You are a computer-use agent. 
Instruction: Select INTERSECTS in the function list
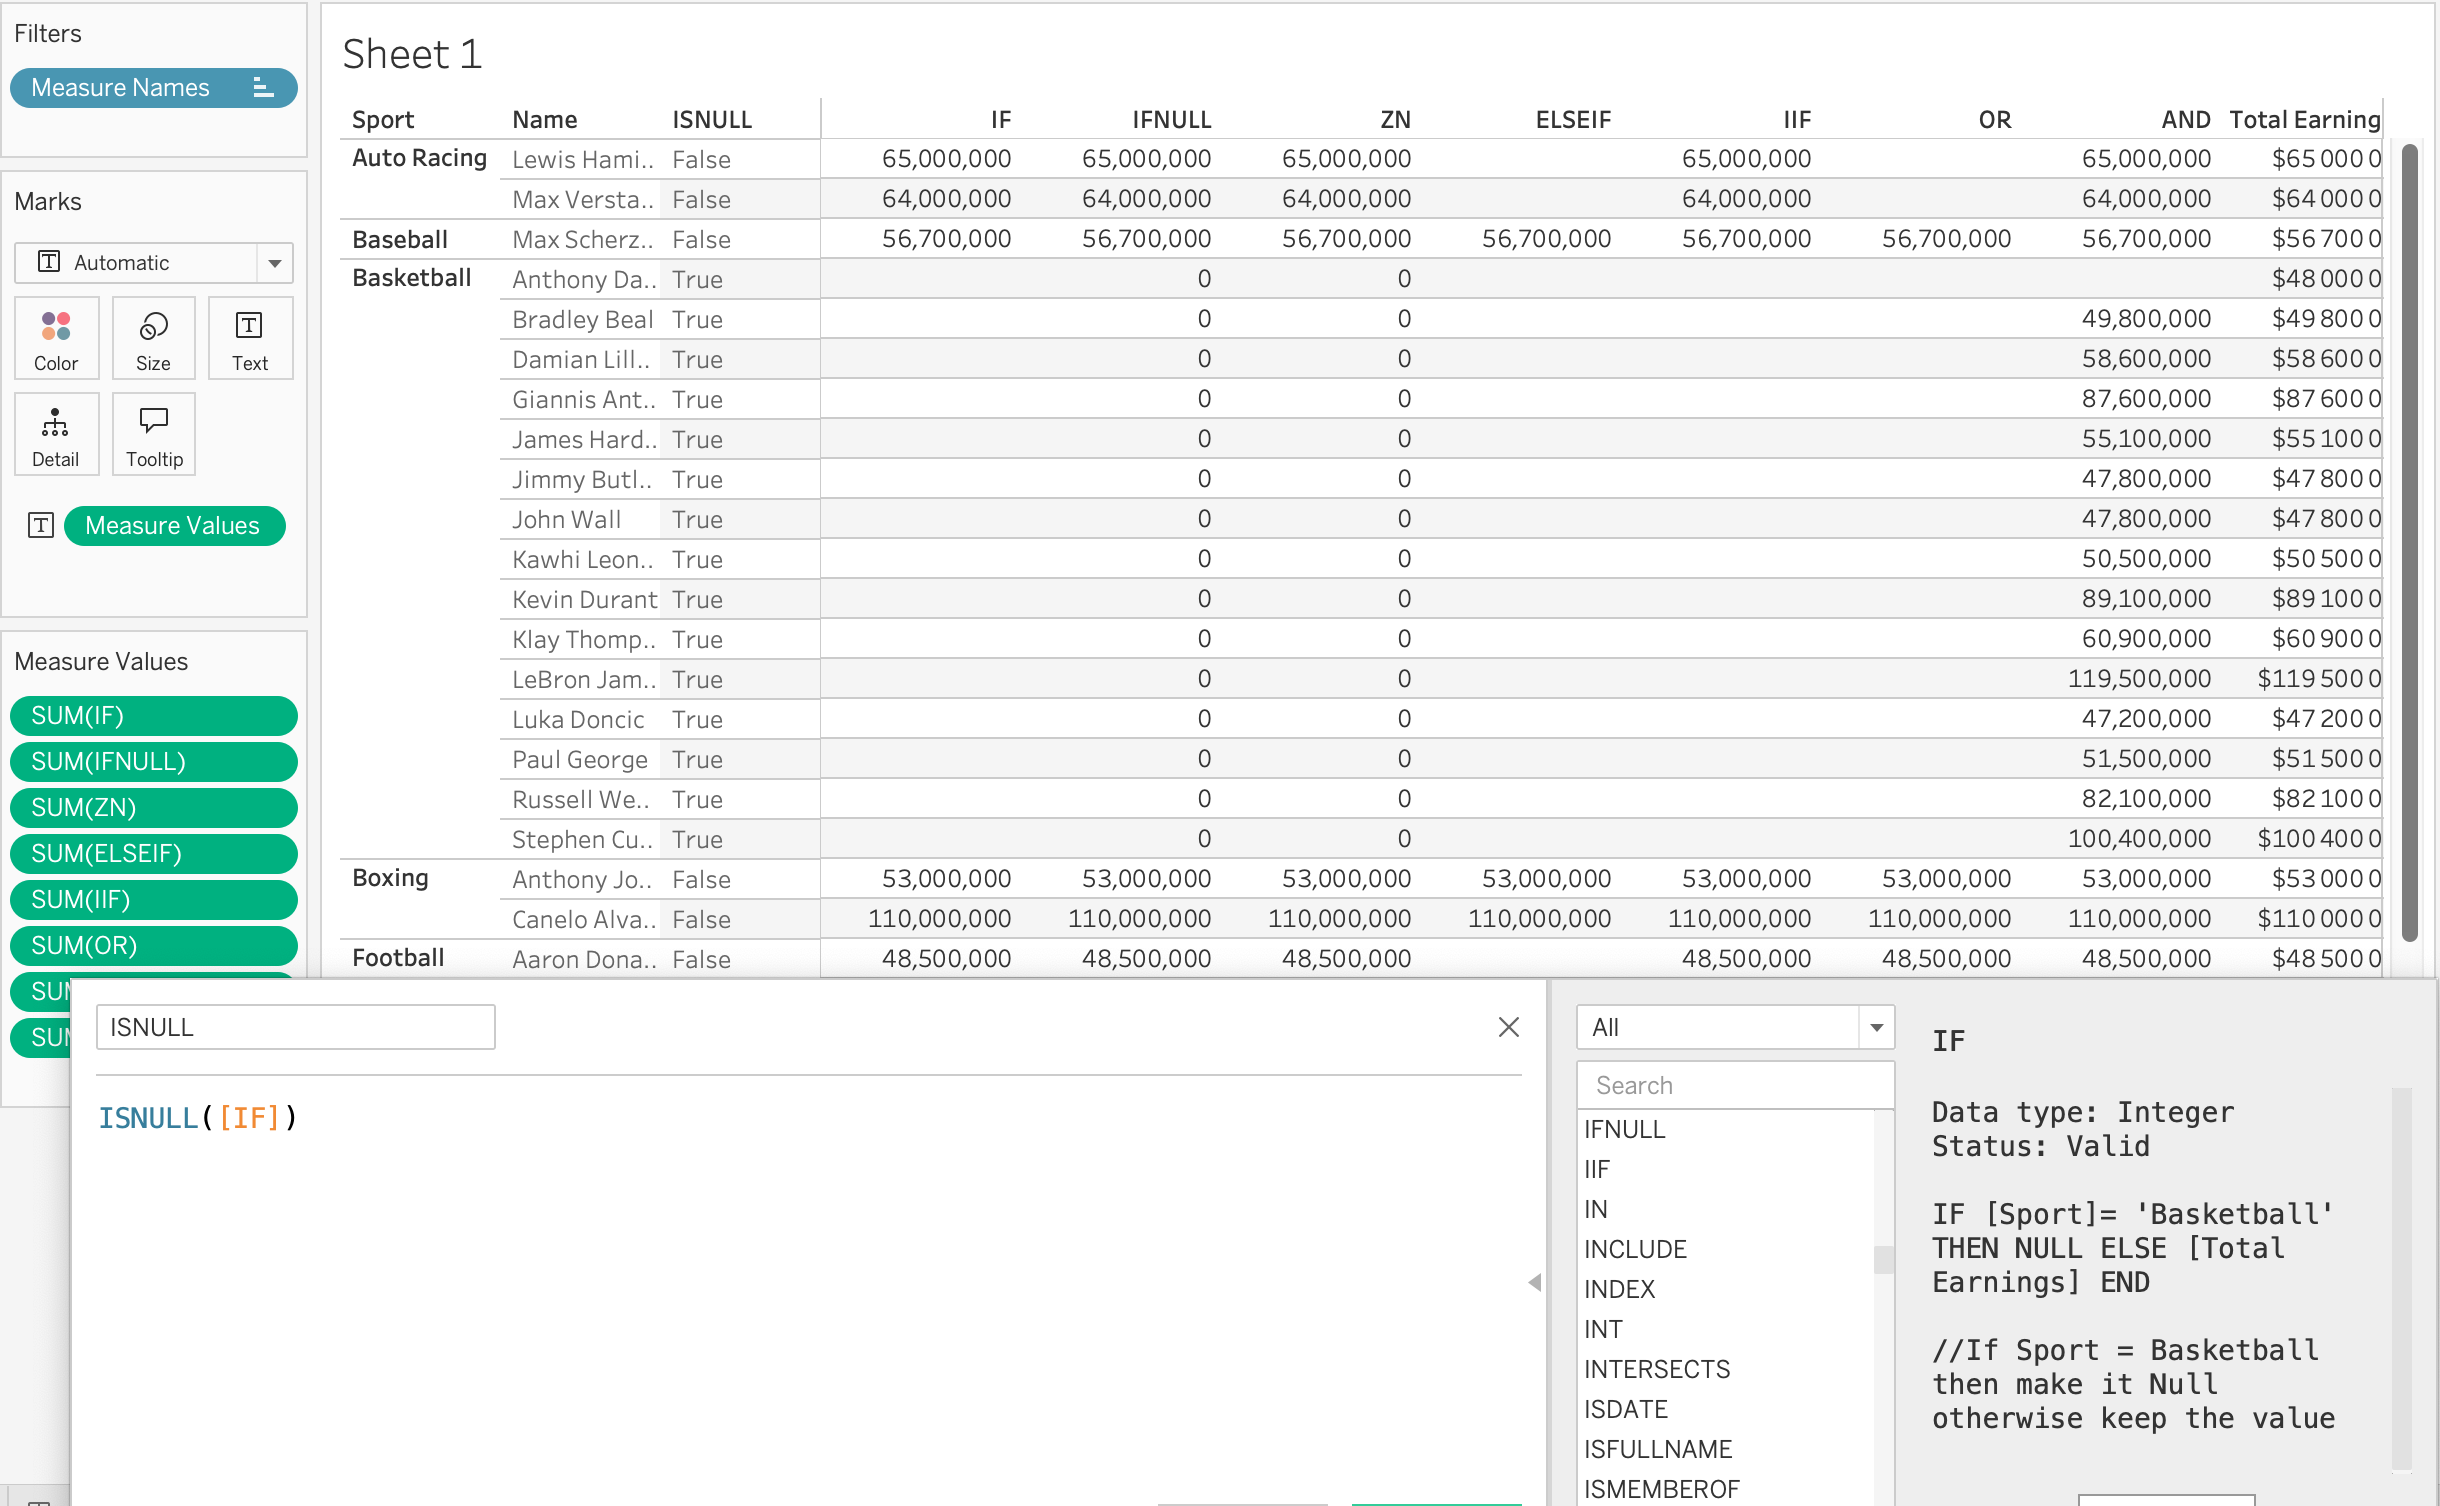1656,1369
